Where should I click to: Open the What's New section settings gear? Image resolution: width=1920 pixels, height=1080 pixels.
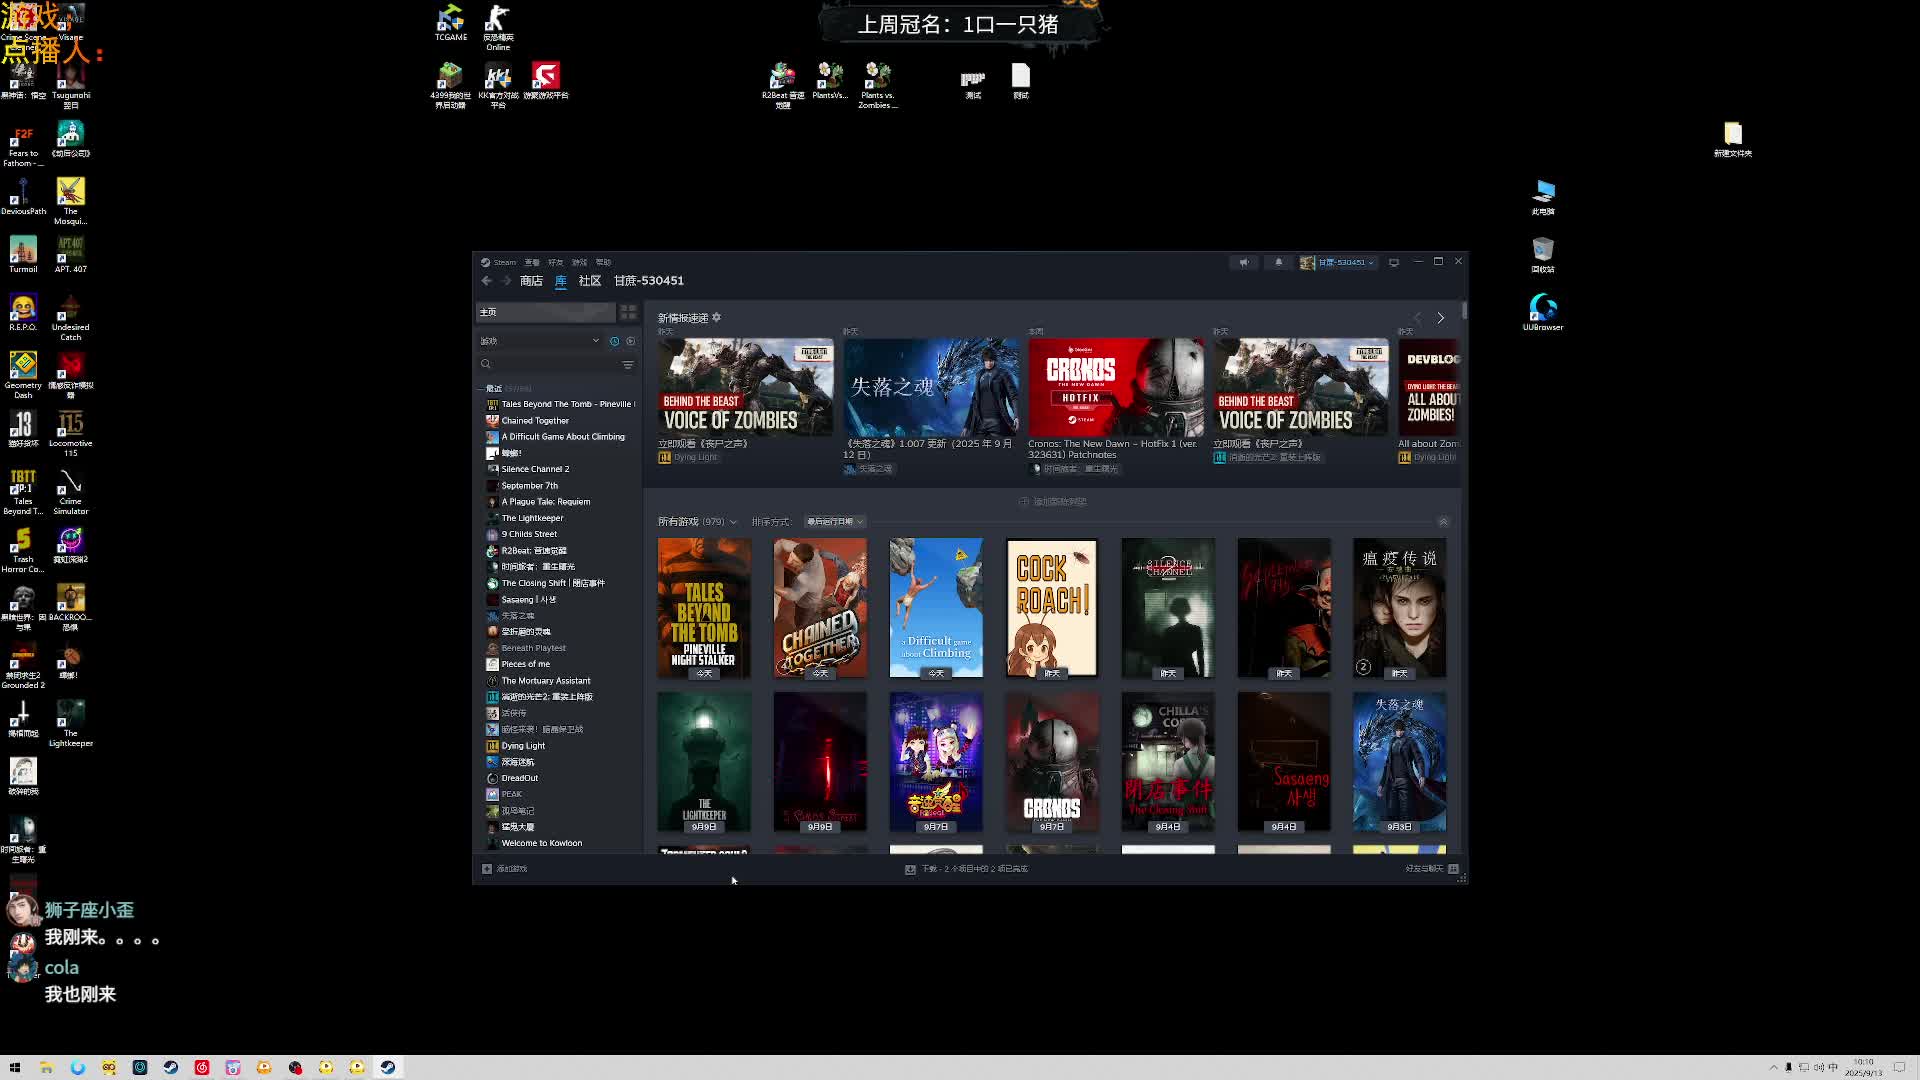tap(716, 318)
